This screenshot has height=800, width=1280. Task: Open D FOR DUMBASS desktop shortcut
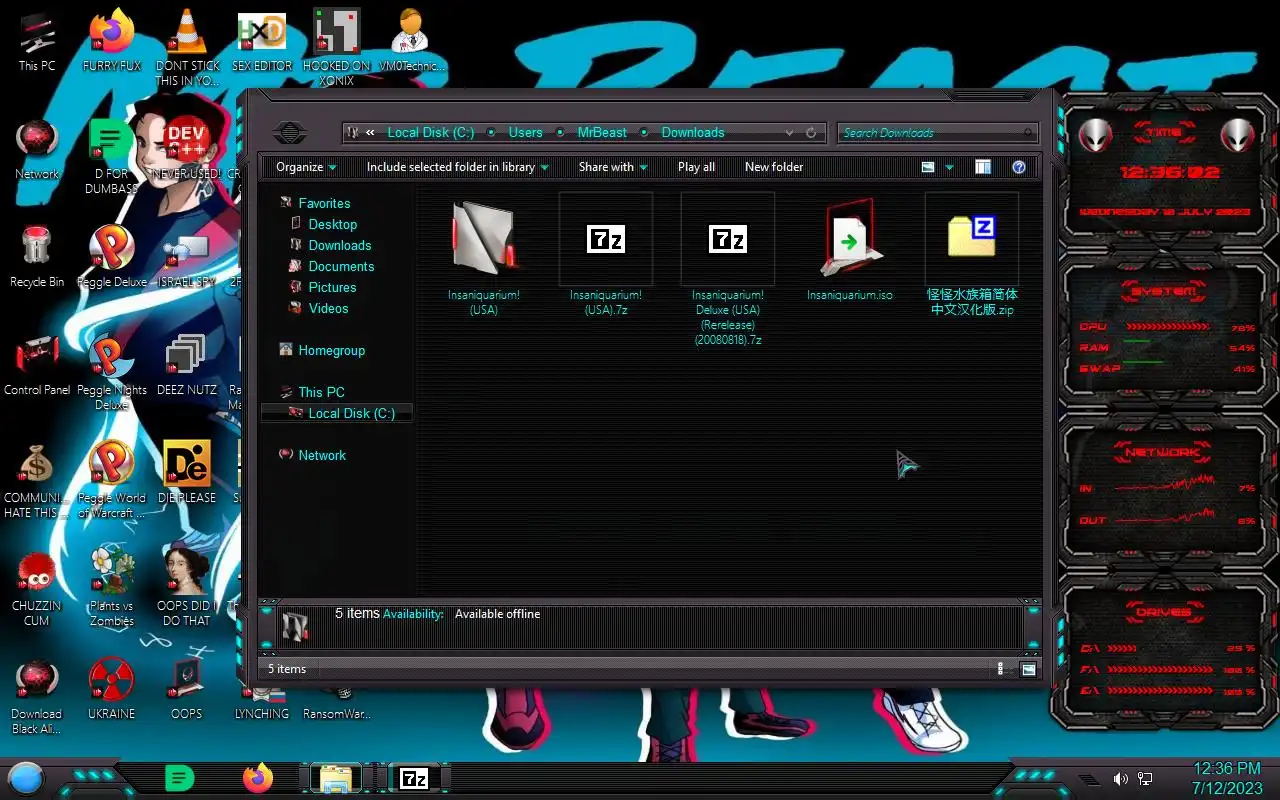[x=112, y=156]
